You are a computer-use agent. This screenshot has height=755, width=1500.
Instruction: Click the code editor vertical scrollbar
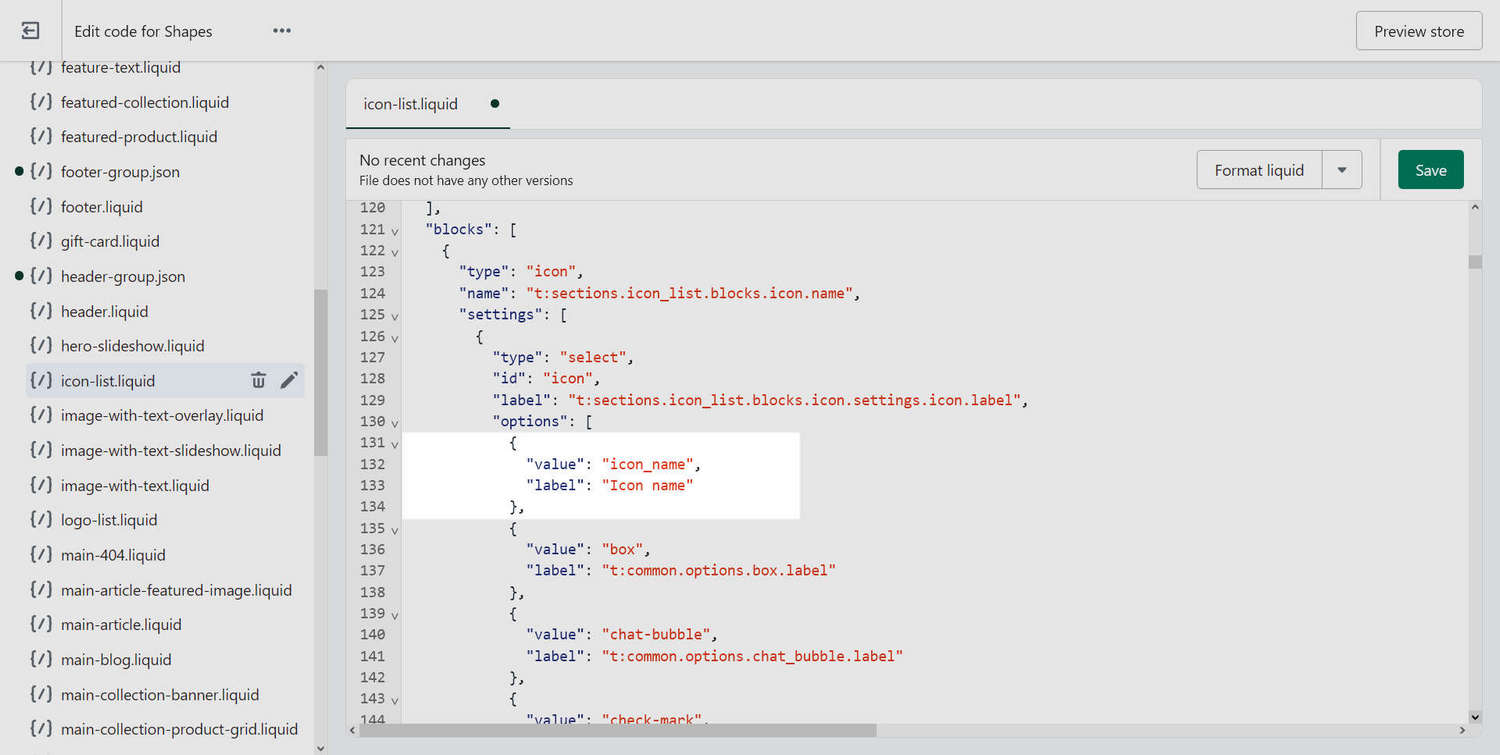point(1475,262)
